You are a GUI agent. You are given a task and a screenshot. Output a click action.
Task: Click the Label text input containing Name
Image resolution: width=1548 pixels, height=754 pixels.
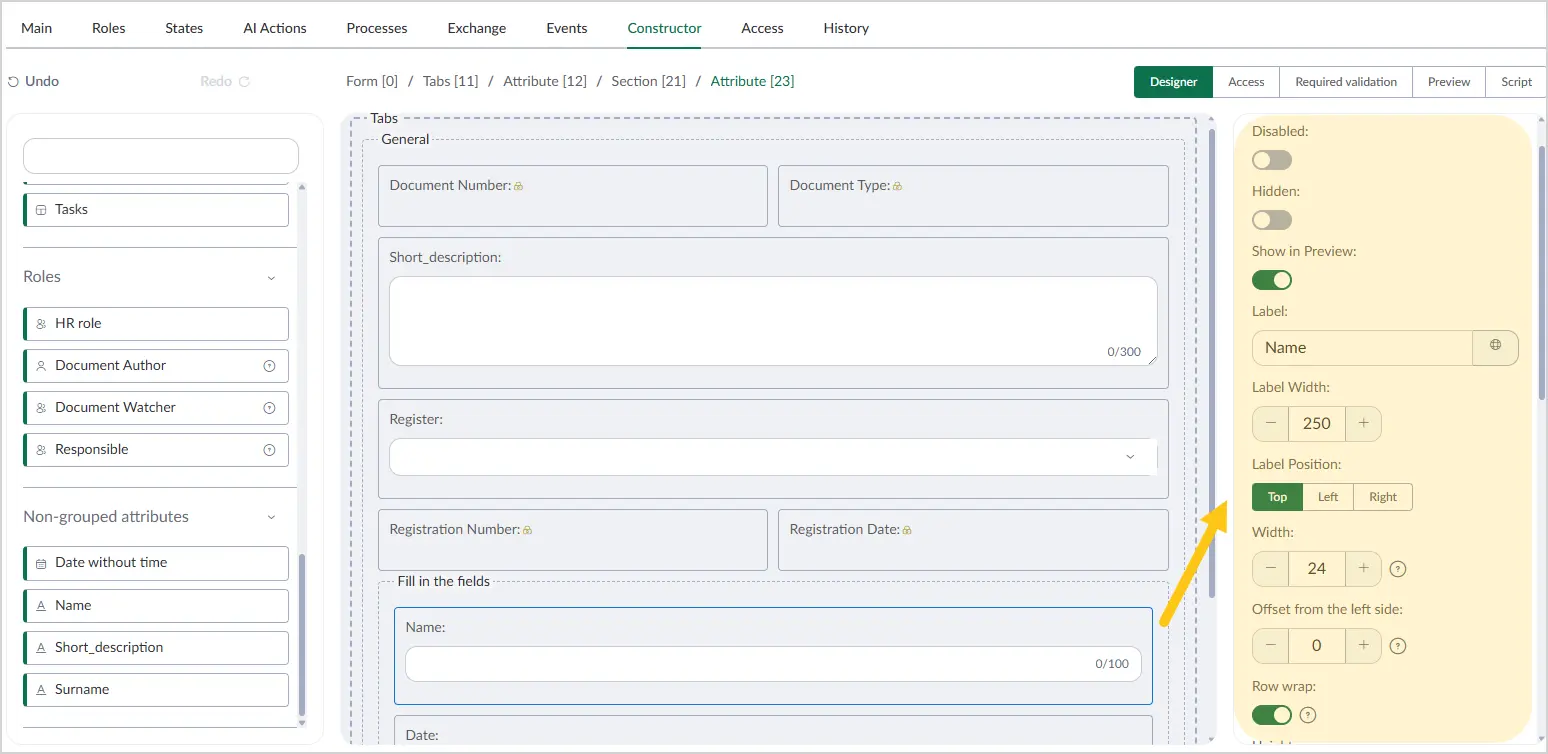[x=1362, y=348]
